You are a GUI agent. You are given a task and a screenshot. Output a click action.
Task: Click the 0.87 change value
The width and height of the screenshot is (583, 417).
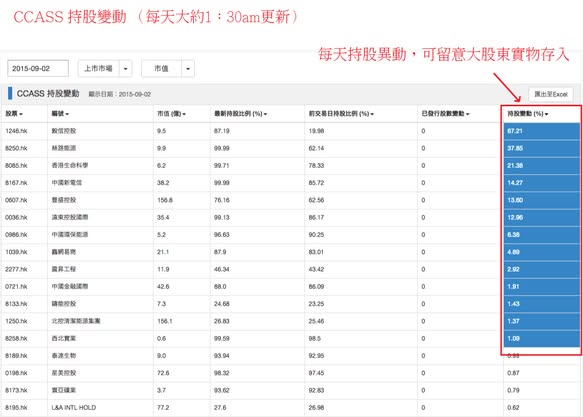pos(513,373)
